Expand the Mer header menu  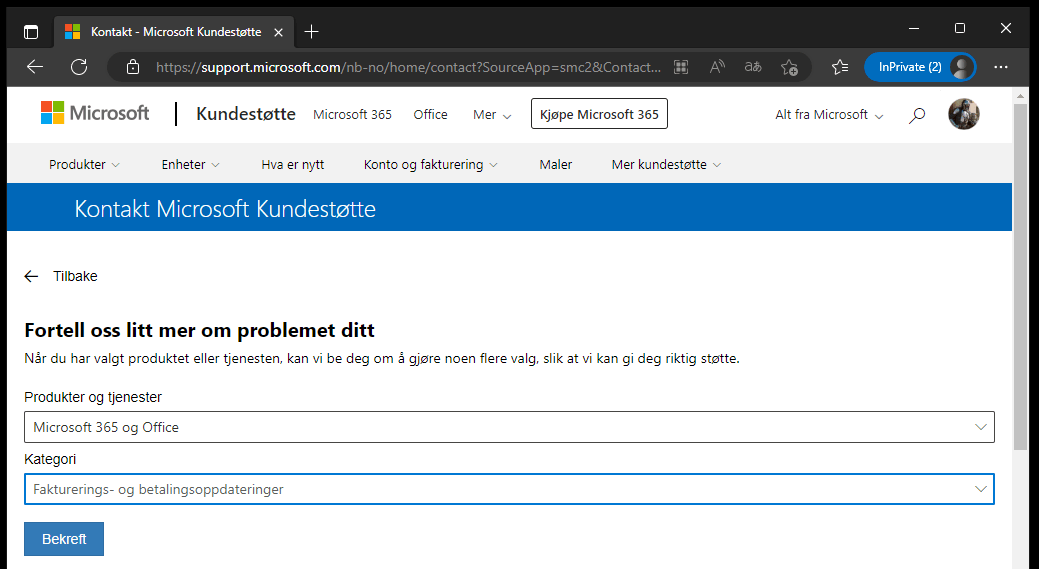(492, 115)
